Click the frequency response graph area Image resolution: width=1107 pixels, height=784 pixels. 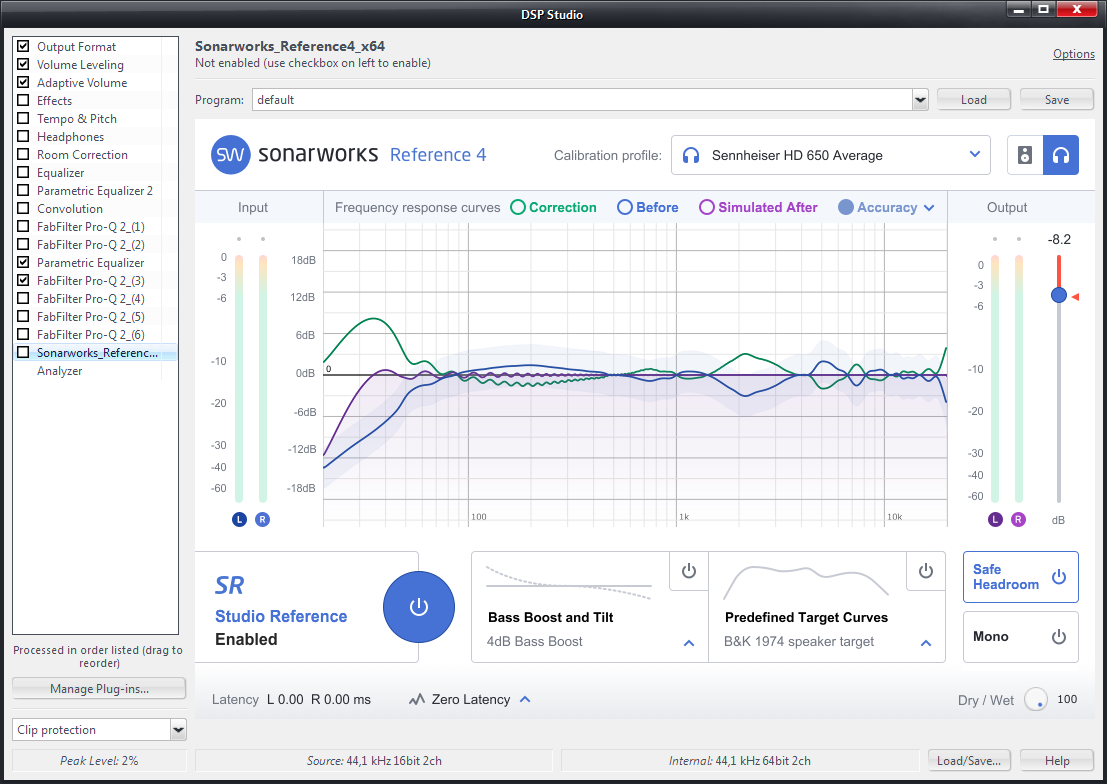[635, 374]
